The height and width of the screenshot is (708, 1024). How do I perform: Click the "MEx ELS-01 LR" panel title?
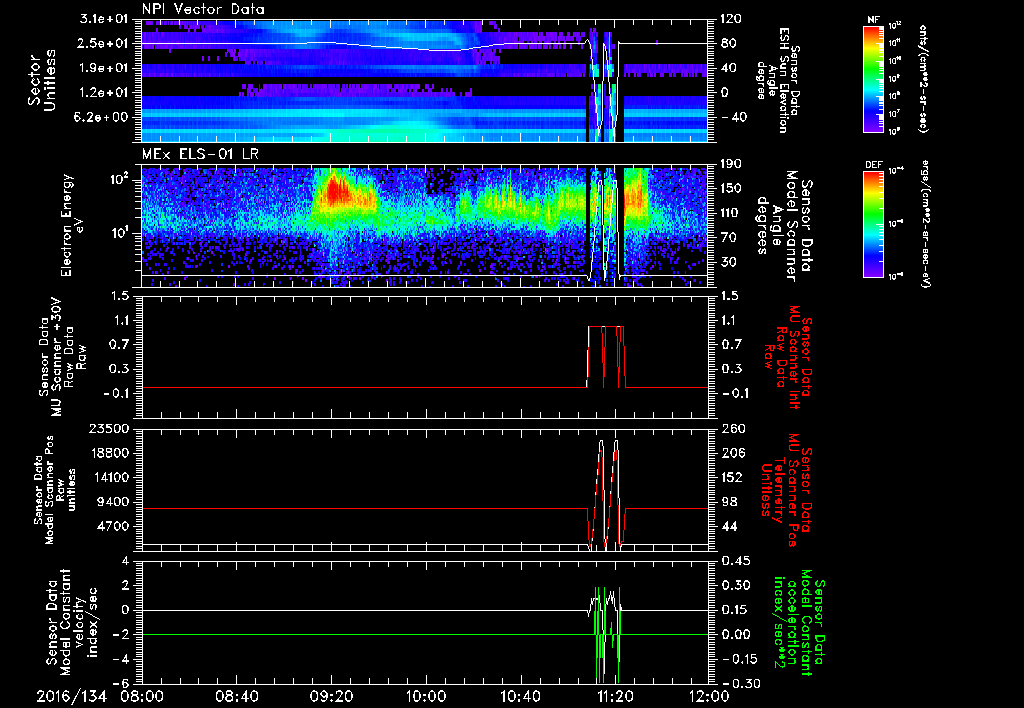[199, 155]
